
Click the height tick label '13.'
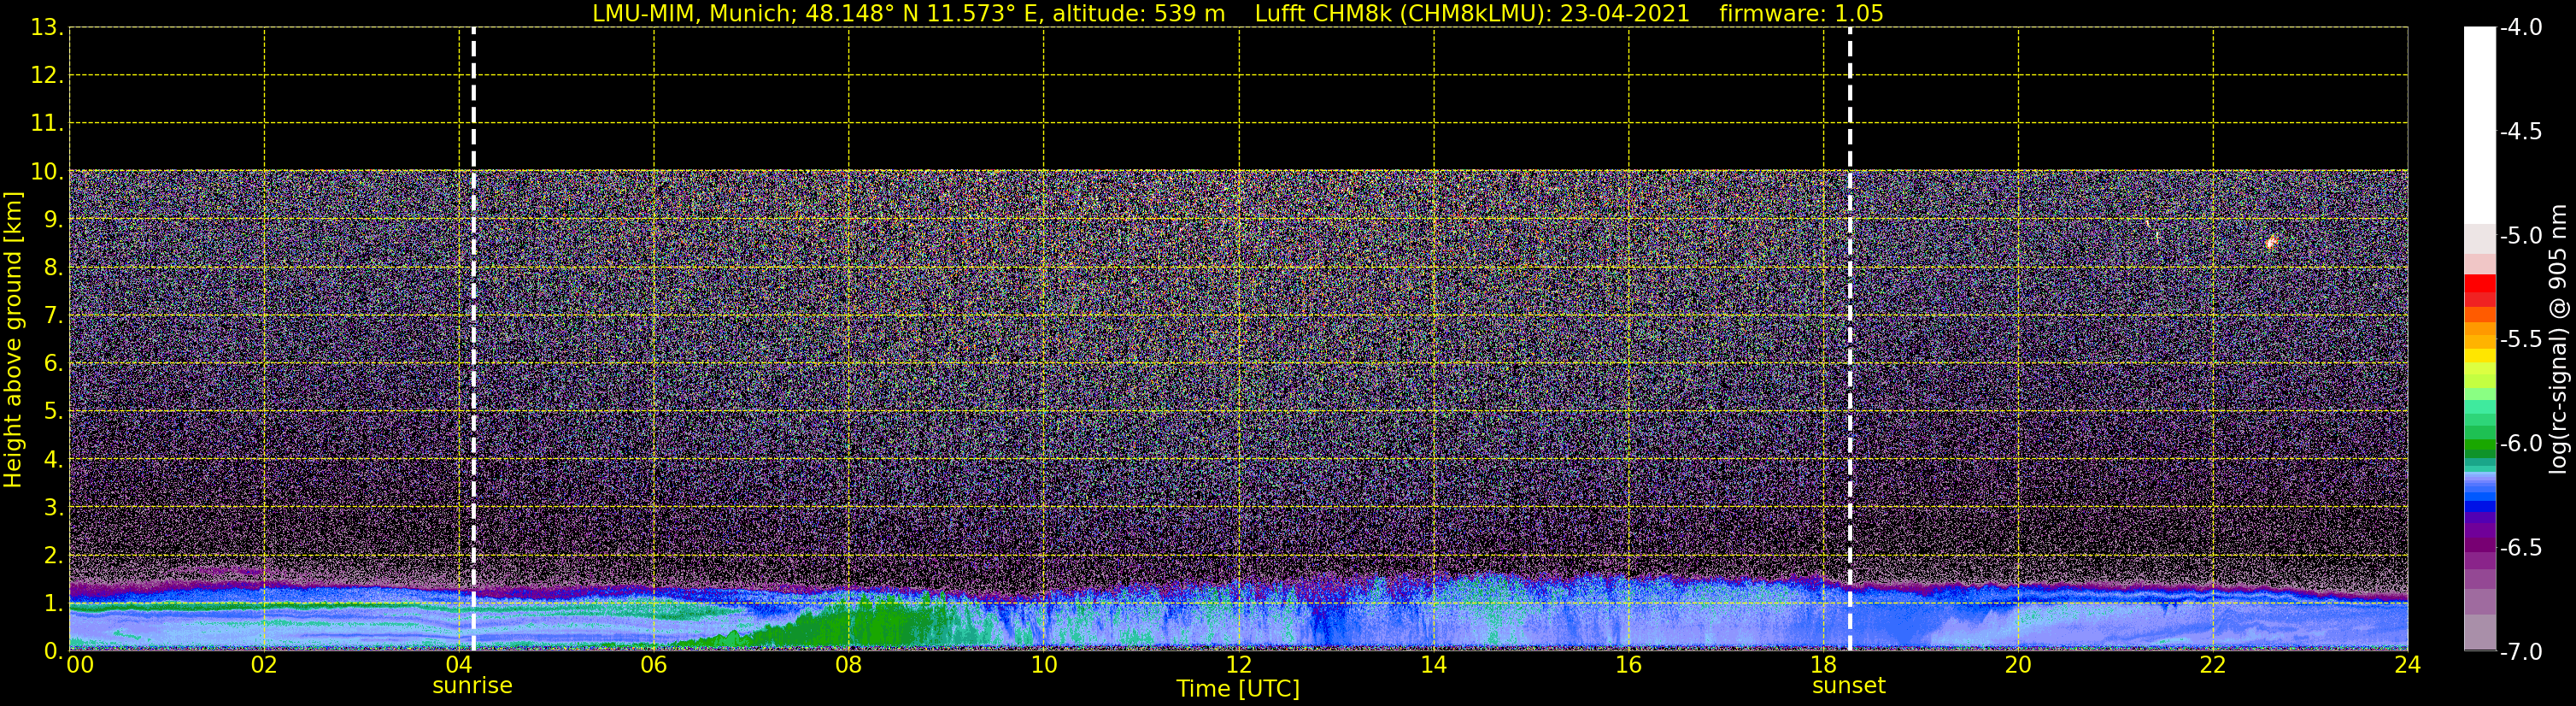tap(47, 28)
